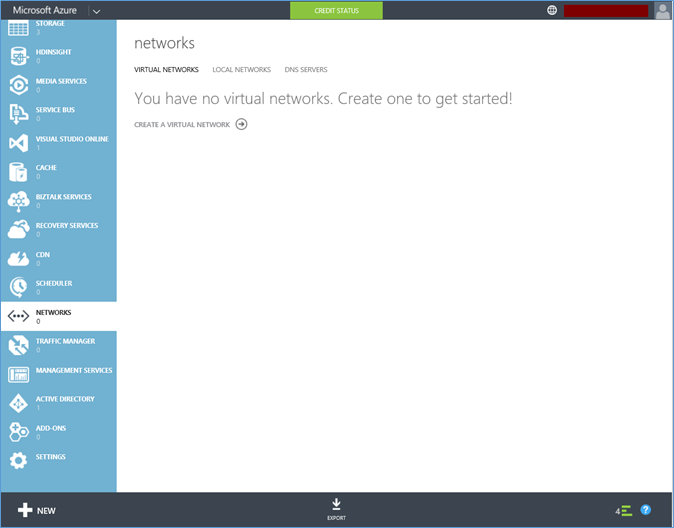This screenshot has height=528, width=674.
Task: Click the Settings label
Action: [51, 457]
